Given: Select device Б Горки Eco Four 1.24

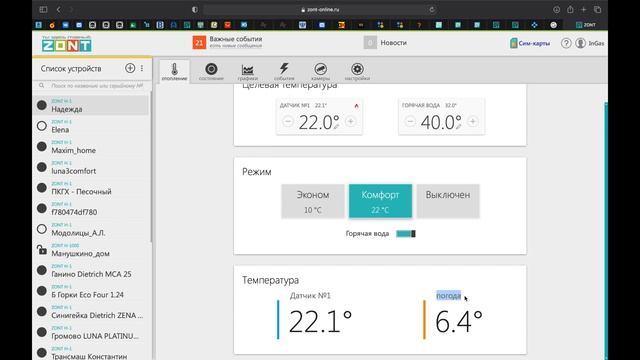Looking at the screenshot, I should pyautogui.click(x=91, y=291).
